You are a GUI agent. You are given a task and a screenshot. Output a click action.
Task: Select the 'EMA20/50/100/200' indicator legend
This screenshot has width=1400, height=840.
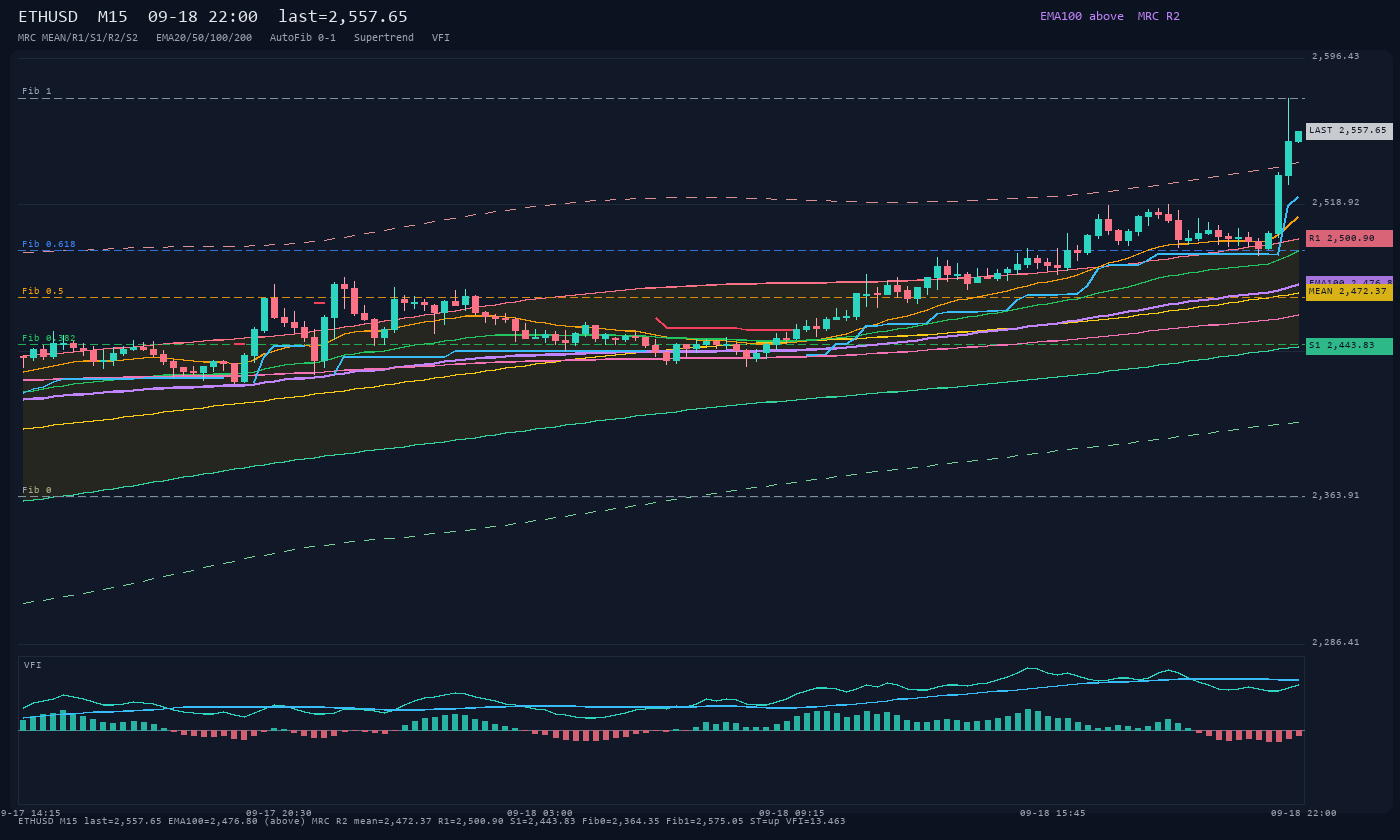(x=204, y=38)
